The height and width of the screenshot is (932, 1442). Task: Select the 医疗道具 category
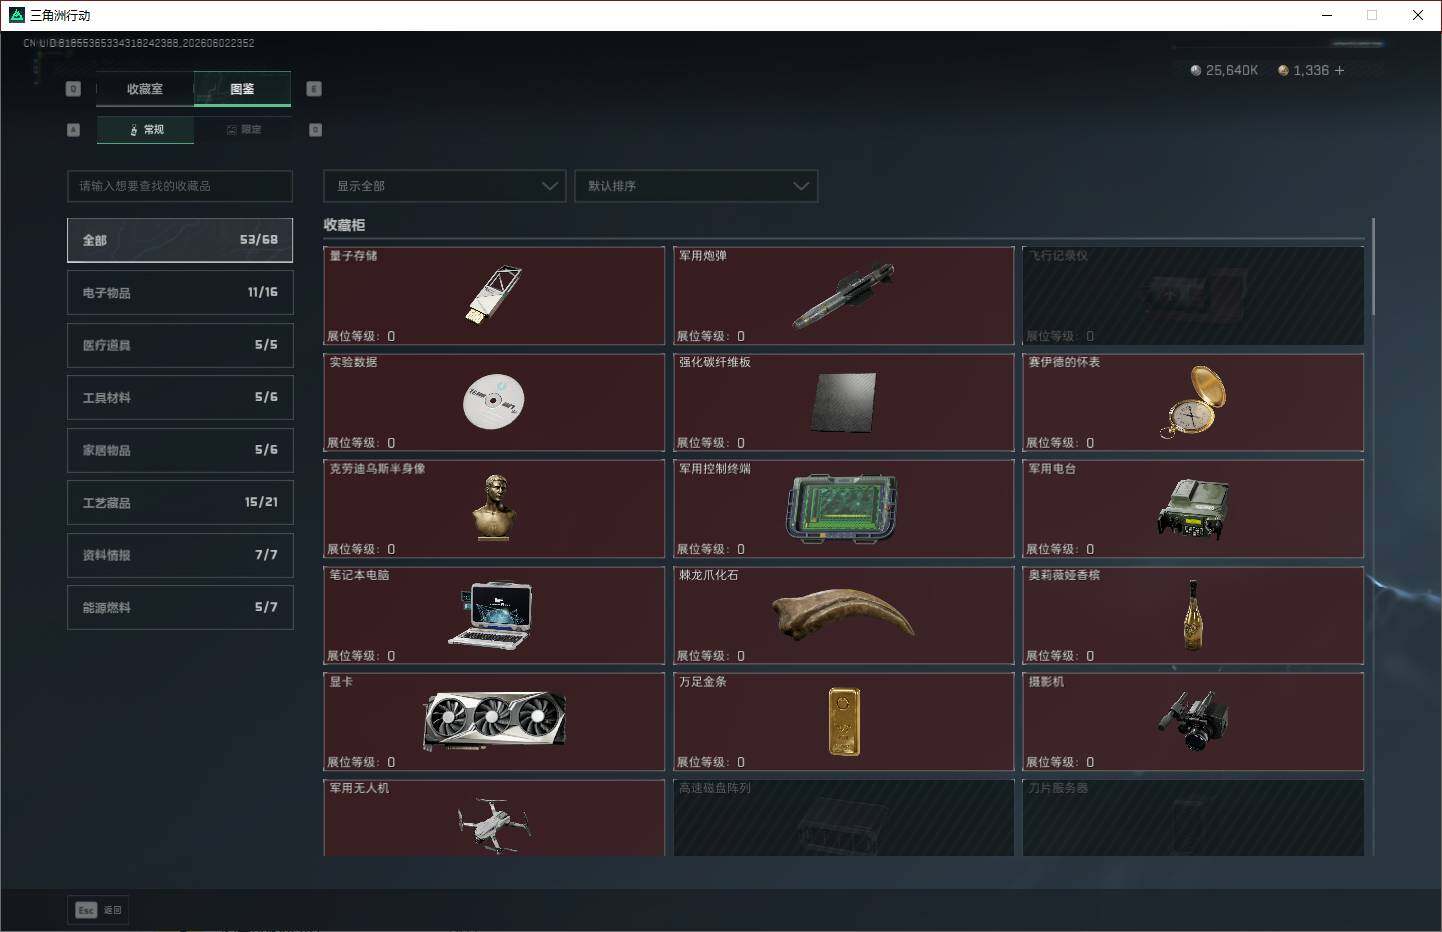pyautogui.click(x=180, y=345)
